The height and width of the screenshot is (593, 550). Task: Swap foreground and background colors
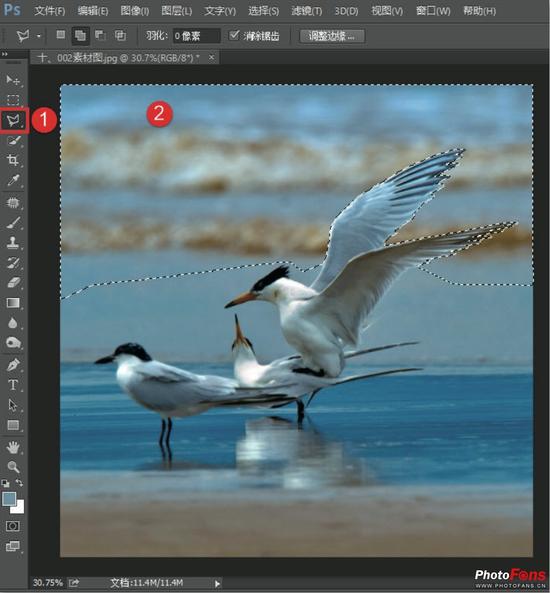[19, 483]
